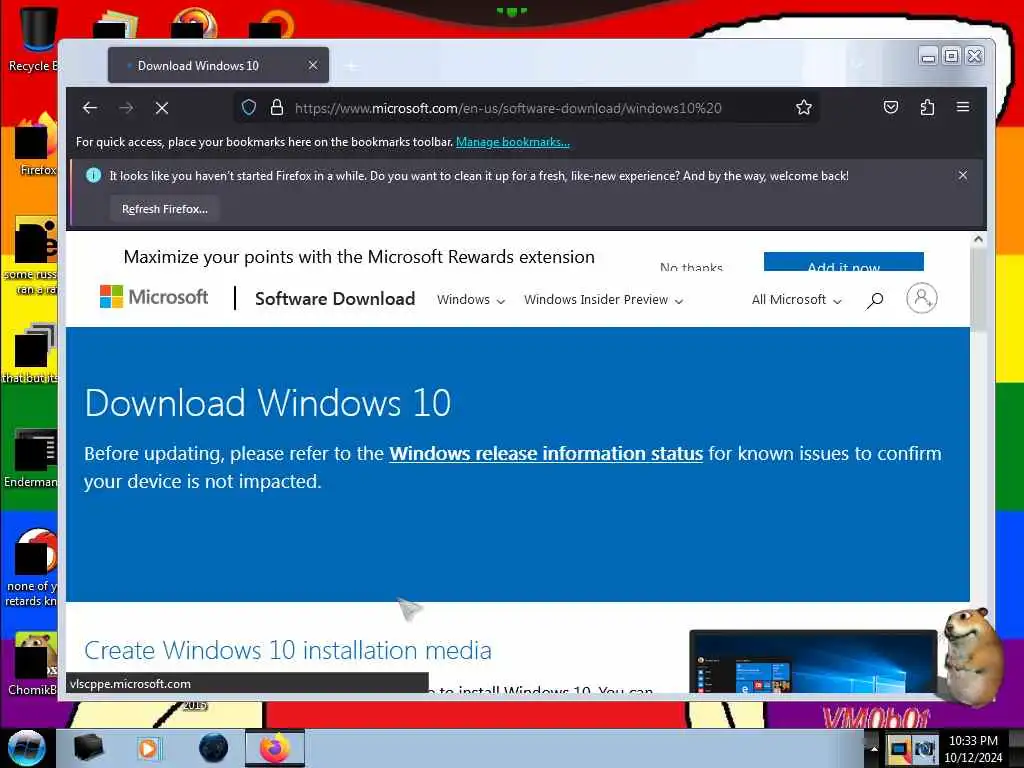
Task: Open the Firefox hamburger application menu
Action: (x=963, y=106)
